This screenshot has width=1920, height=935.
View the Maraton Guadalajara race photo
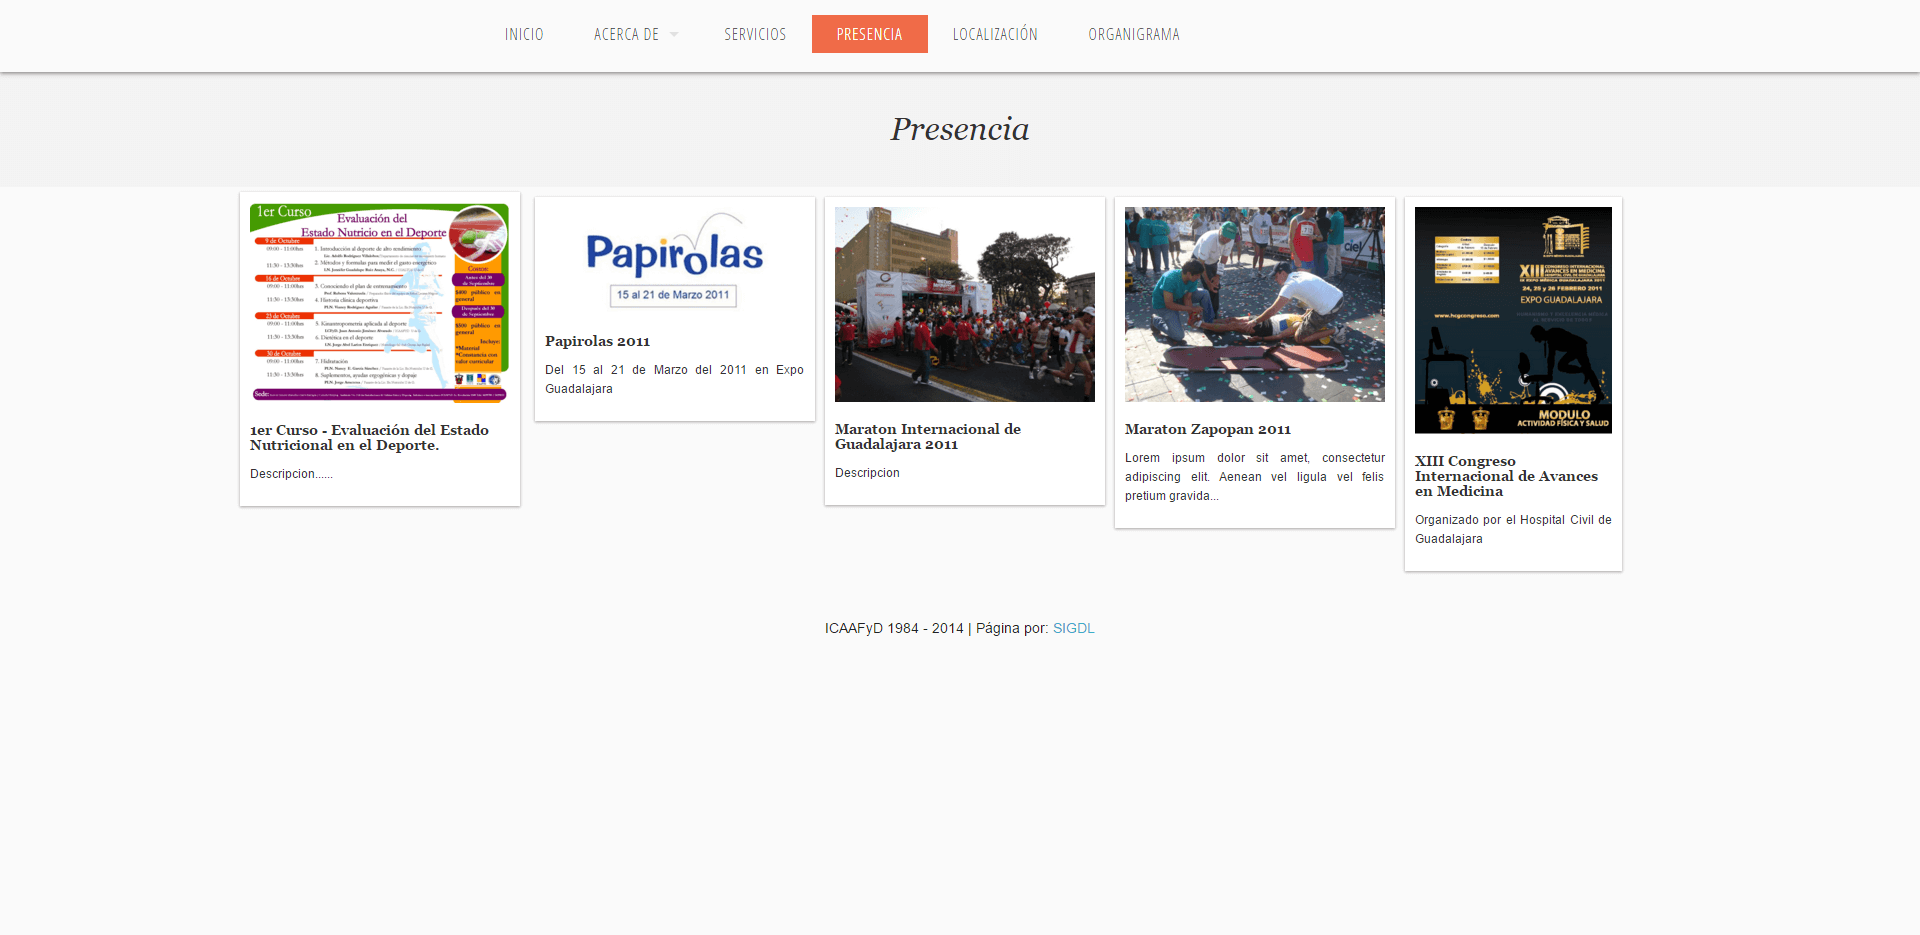(964, 304)
